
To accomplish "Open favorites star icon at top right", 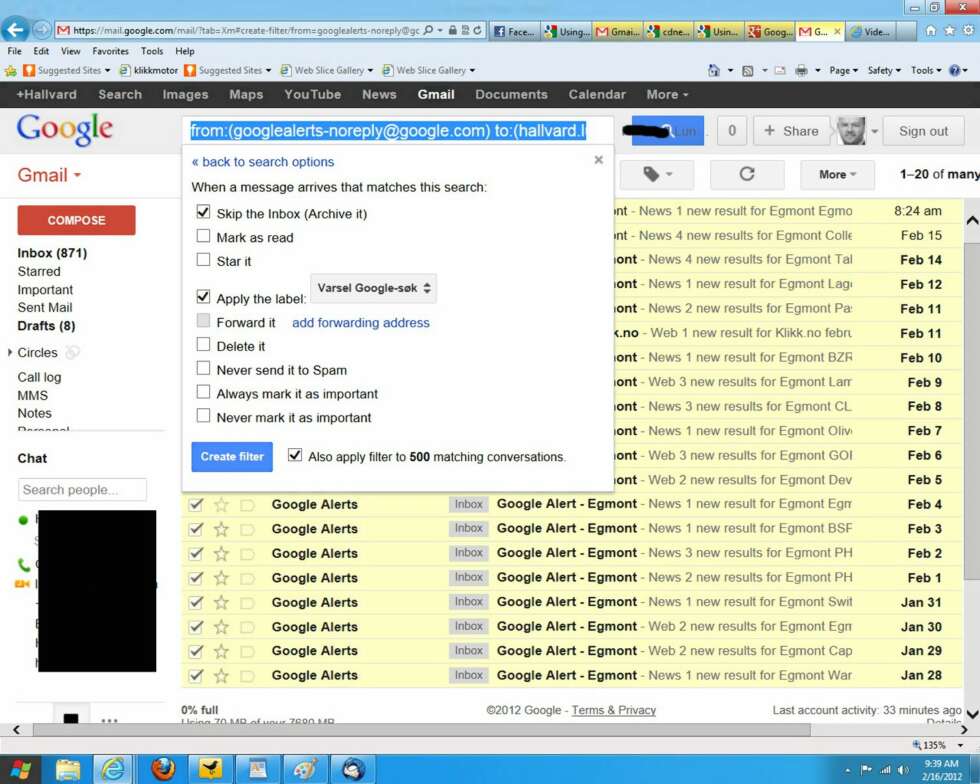I will pyautogui.click(x=950, y=30).
